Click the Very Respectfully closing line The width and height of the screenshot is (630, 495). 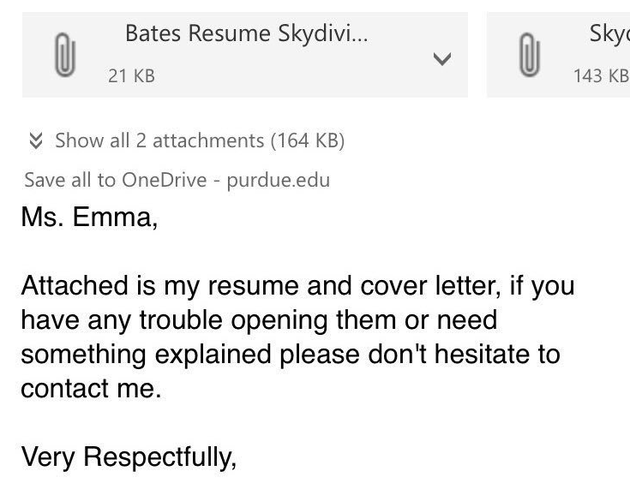[129, 457]
